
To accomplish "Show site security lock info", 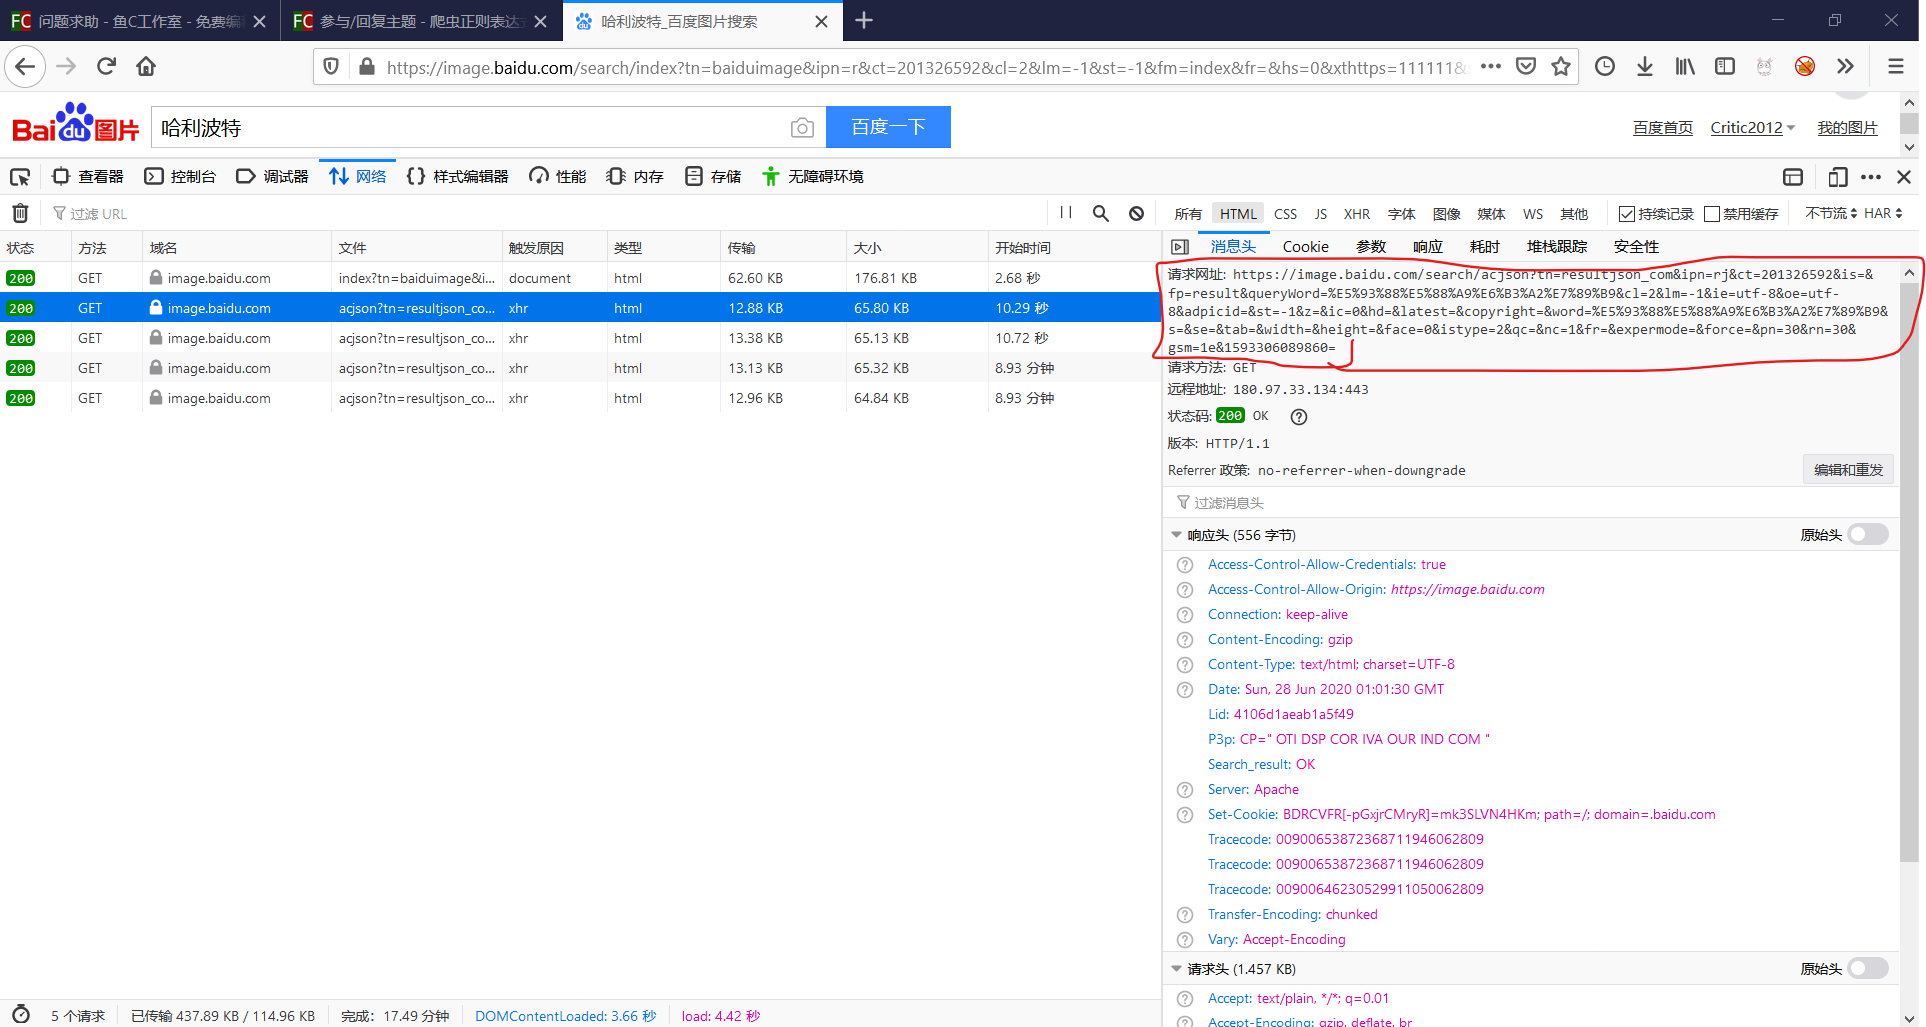I will coord(367,67).
